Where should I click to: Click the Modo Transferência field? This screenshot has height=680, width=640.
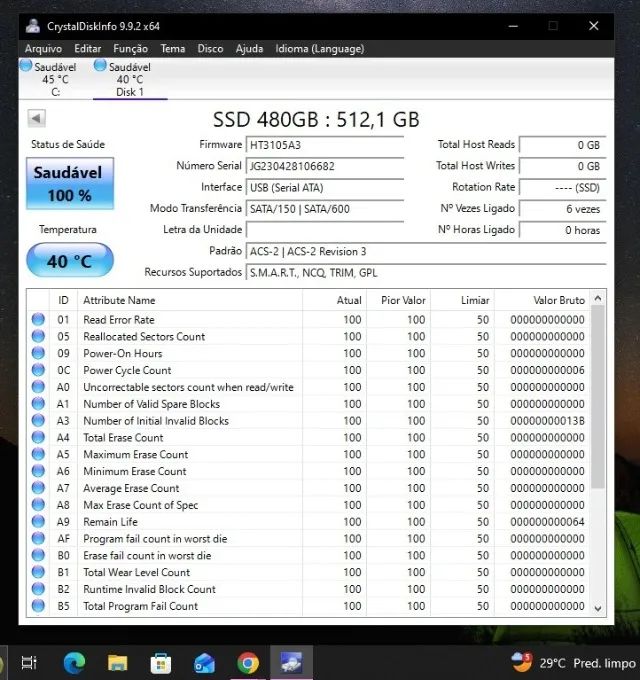click(x=325, y=209)
